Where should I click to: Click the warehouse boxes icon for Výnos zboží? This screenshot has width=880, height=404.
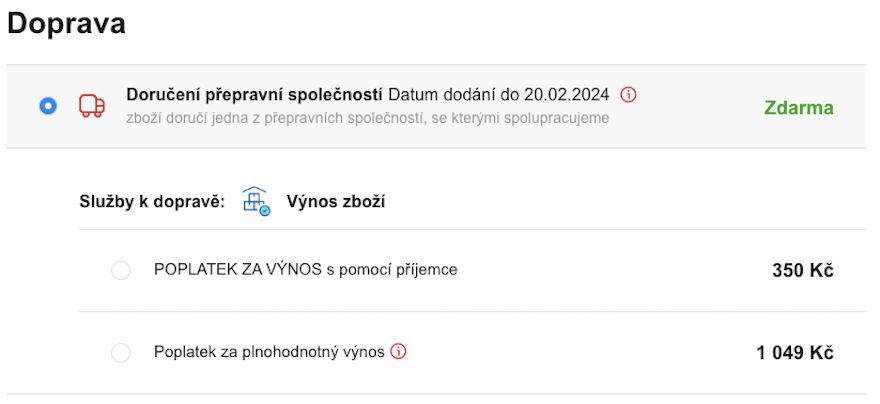tap(256, 201)
